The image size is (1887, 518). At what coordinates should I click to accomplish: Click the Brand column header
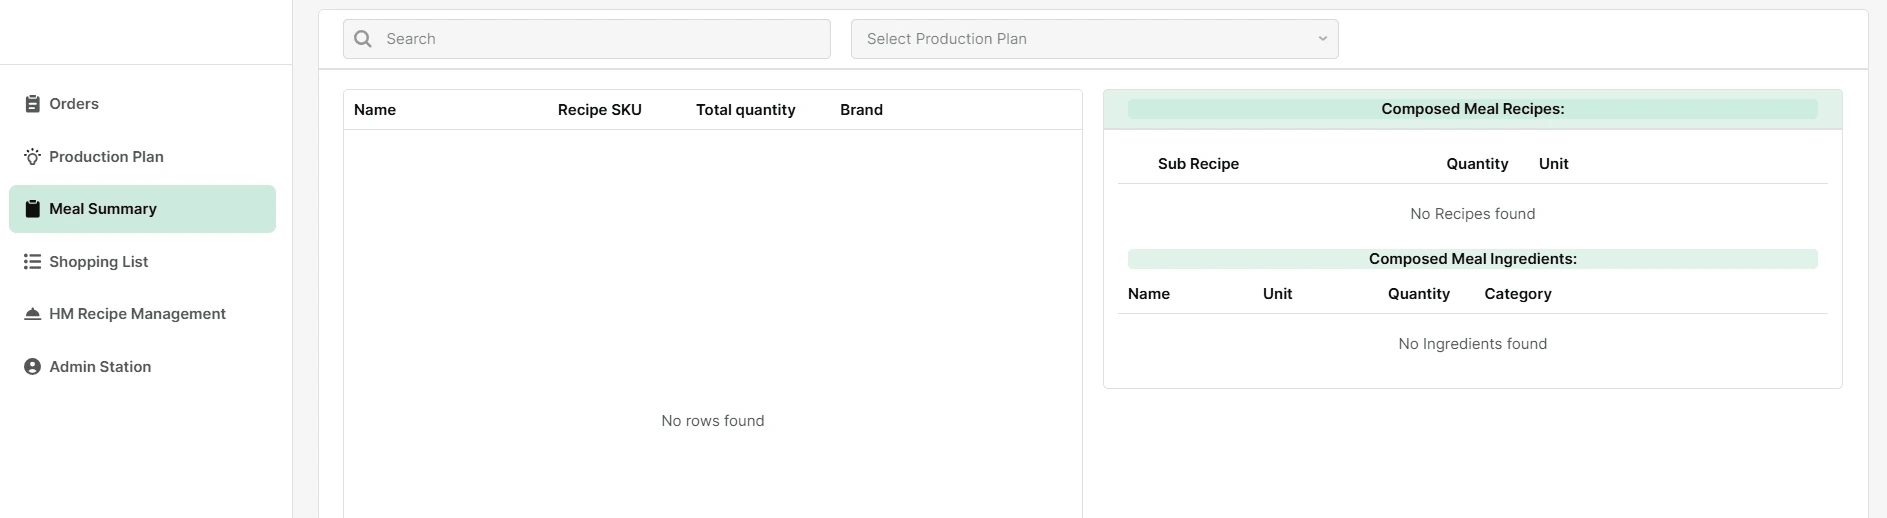coord(861,110)
